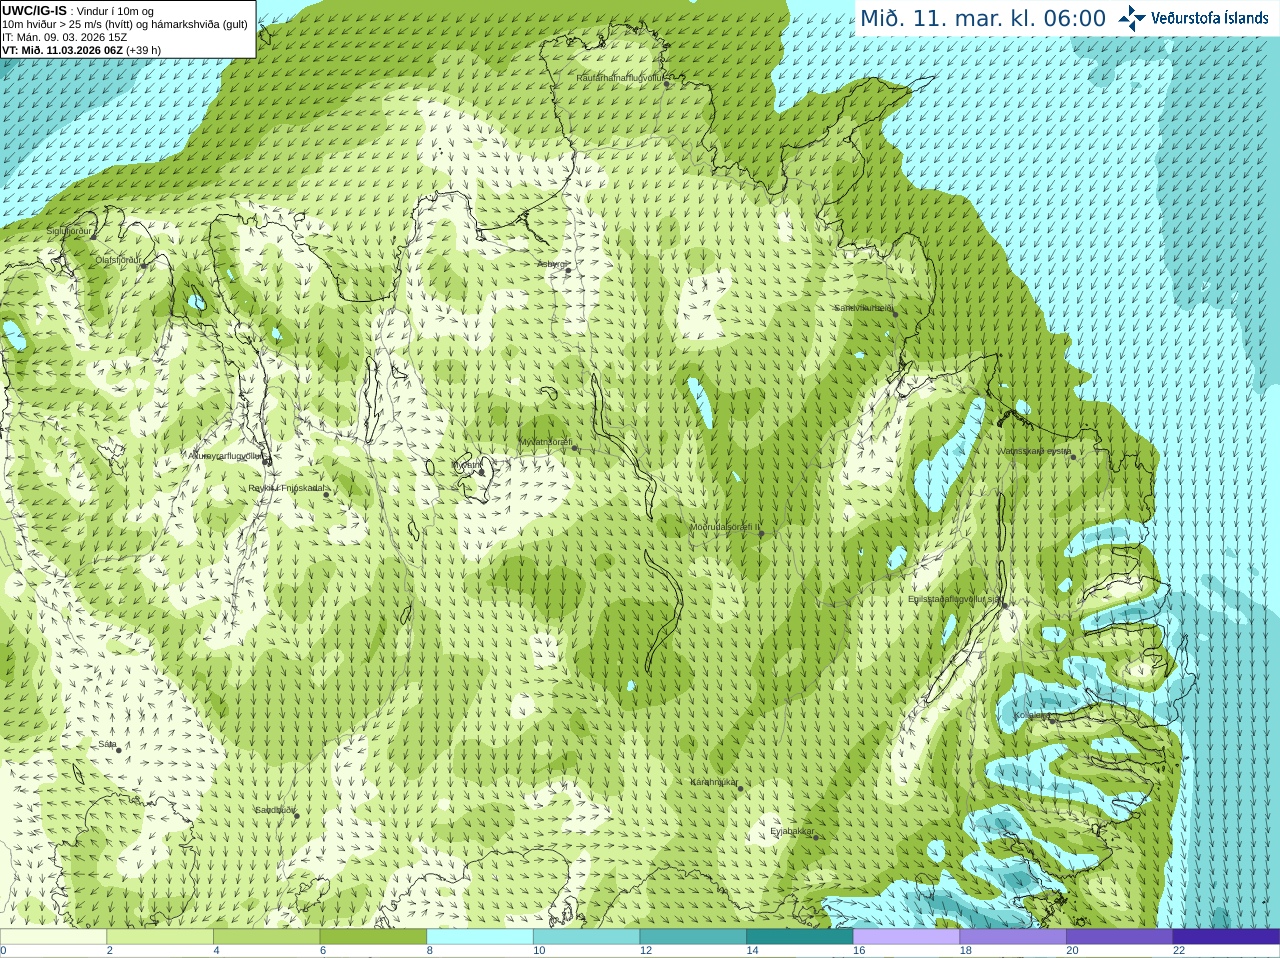Click the legend label '8'
Viewport: 1280px width, 958px height.
point(430,951)
